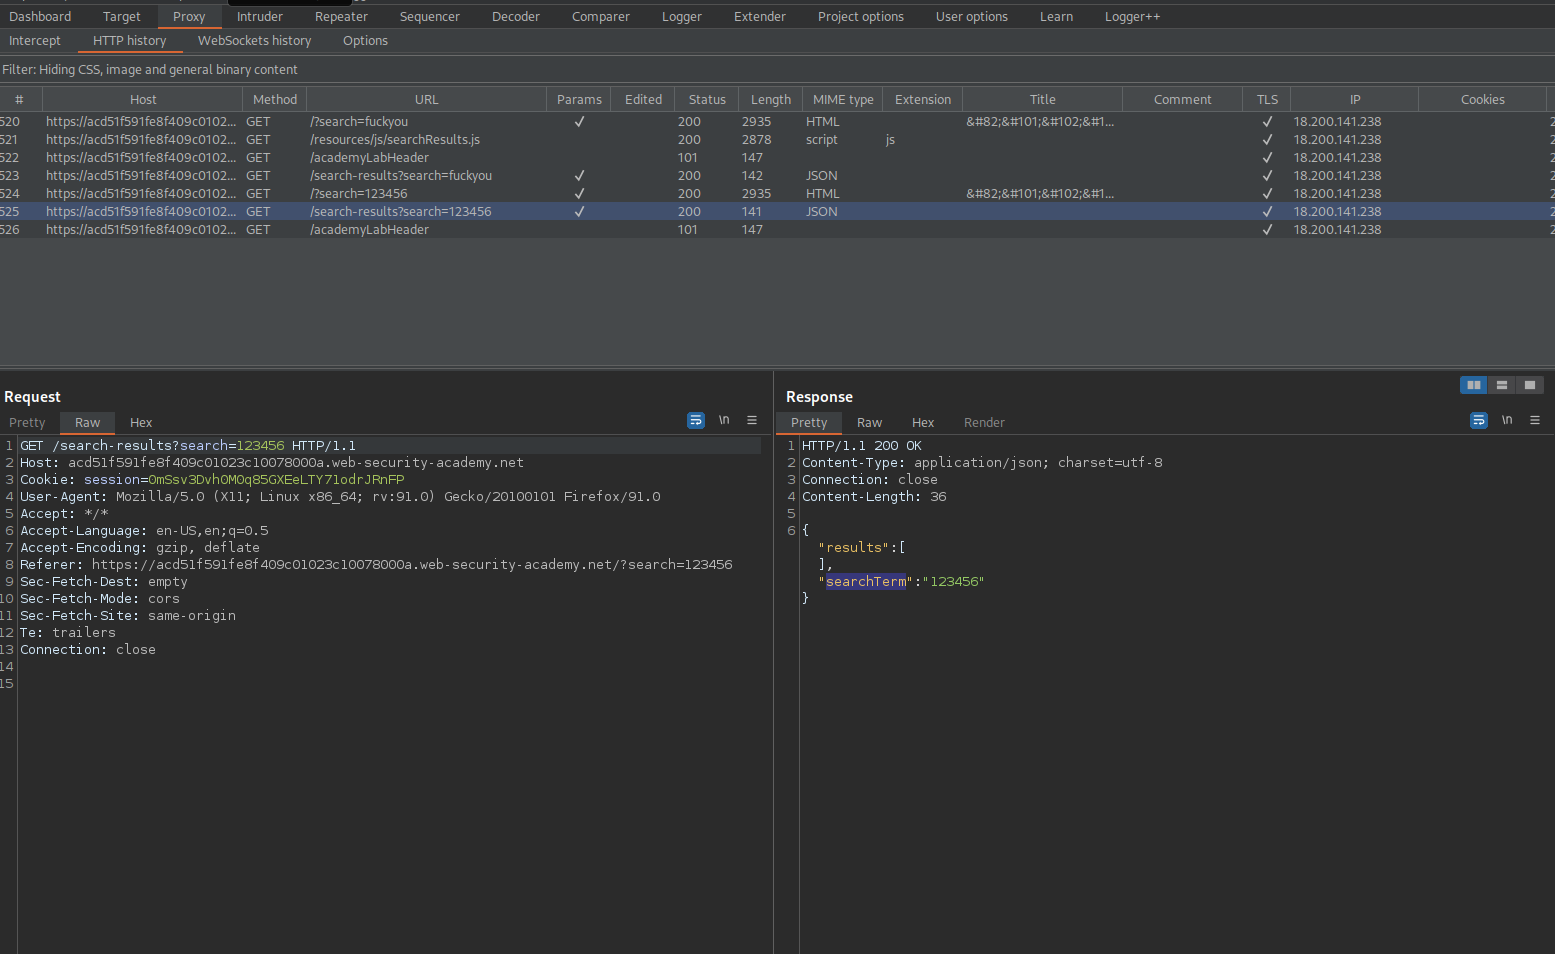Sort history by Cookies column
1555x954 pixels.
click(x=1482, y=100)
